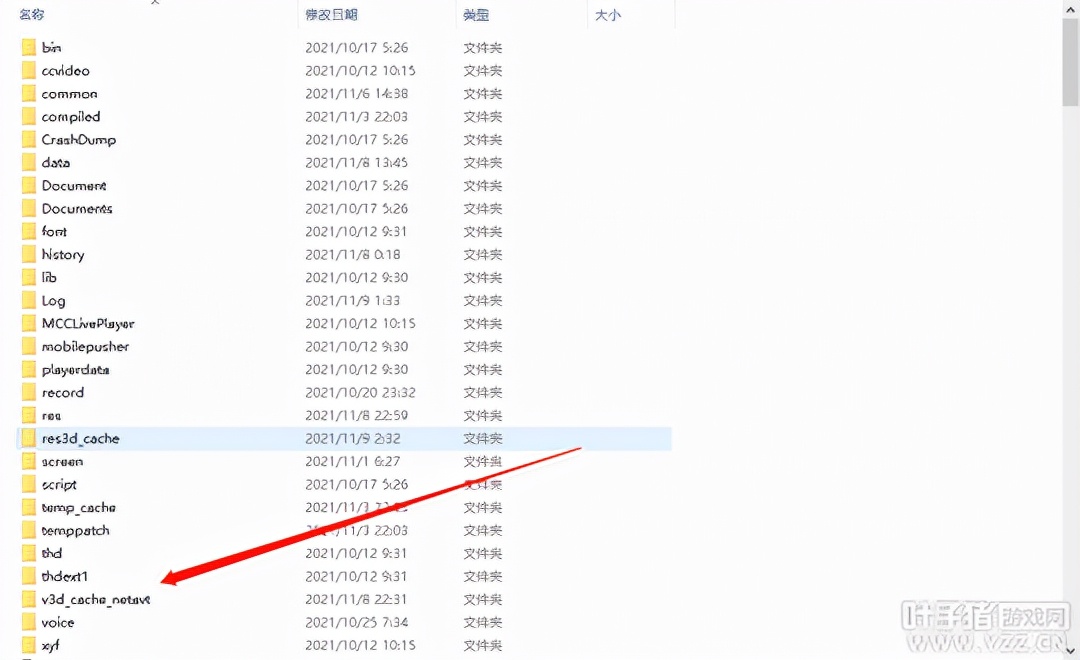Click the scrollbar up arrow
The height and width of the screenshot is (660, 1080).
(1072, 8)
